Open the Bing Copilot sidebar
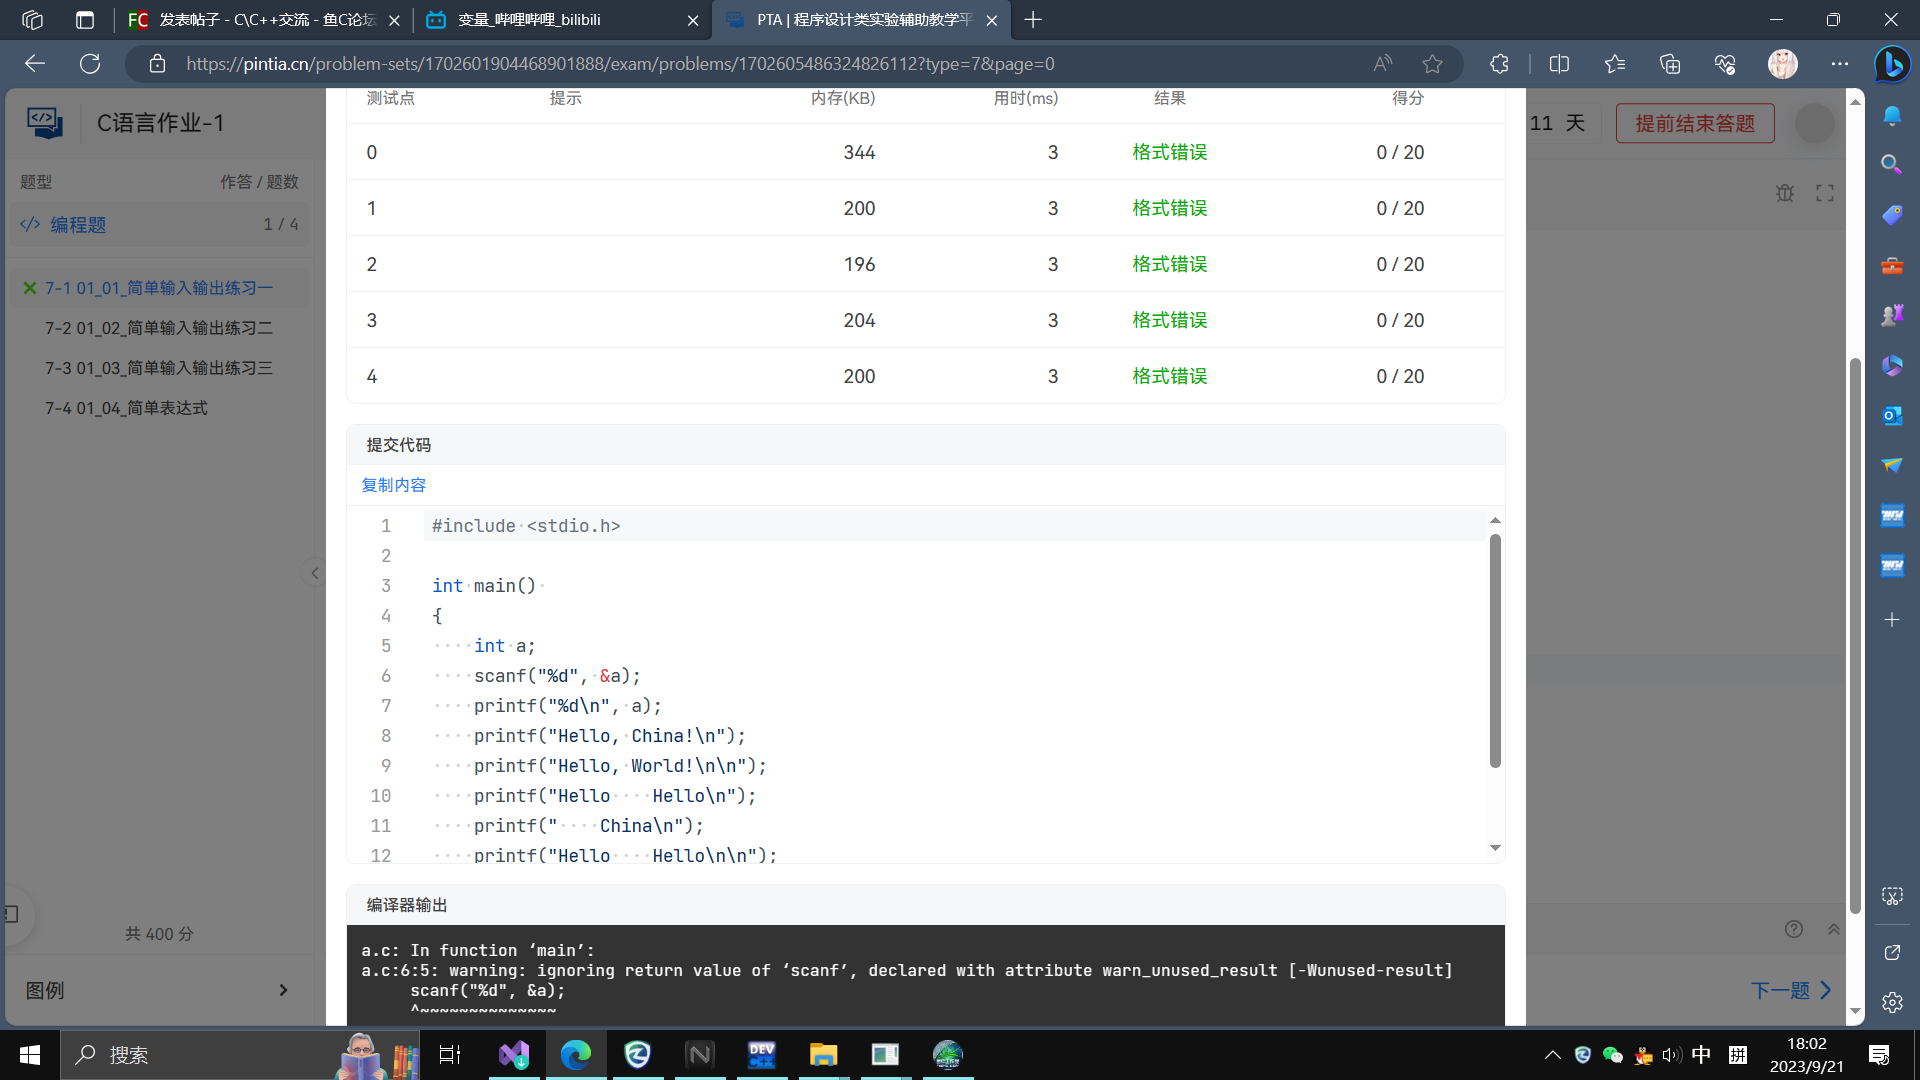This screenshot has height=1080, width=1920. point(1892,64)
